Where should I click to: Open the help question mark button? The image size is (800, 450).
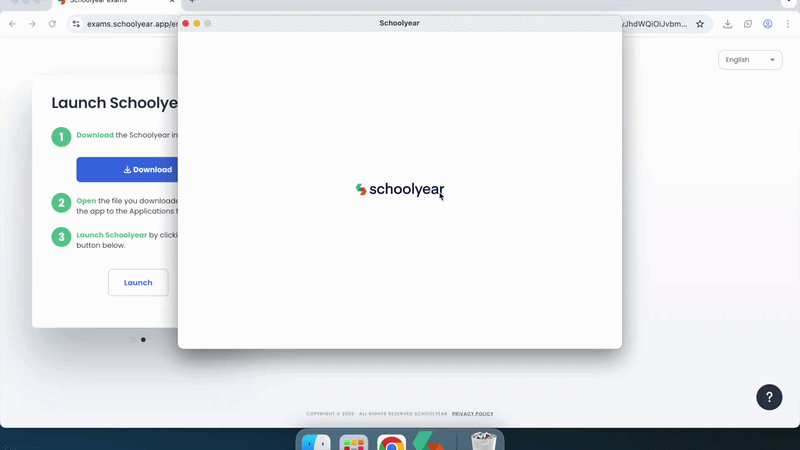pyautogui.click(x=769, y=397)
